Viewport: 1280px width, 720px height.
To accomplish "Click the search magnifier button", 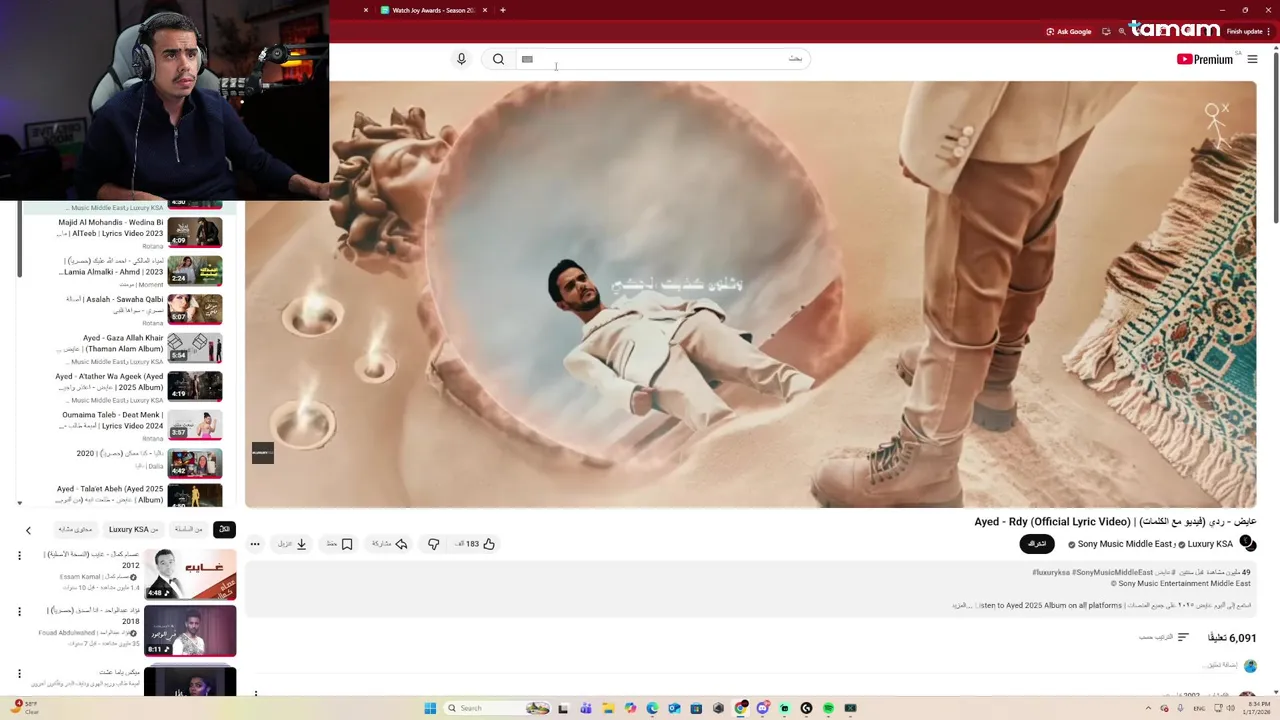I will [x=498, y=59].
